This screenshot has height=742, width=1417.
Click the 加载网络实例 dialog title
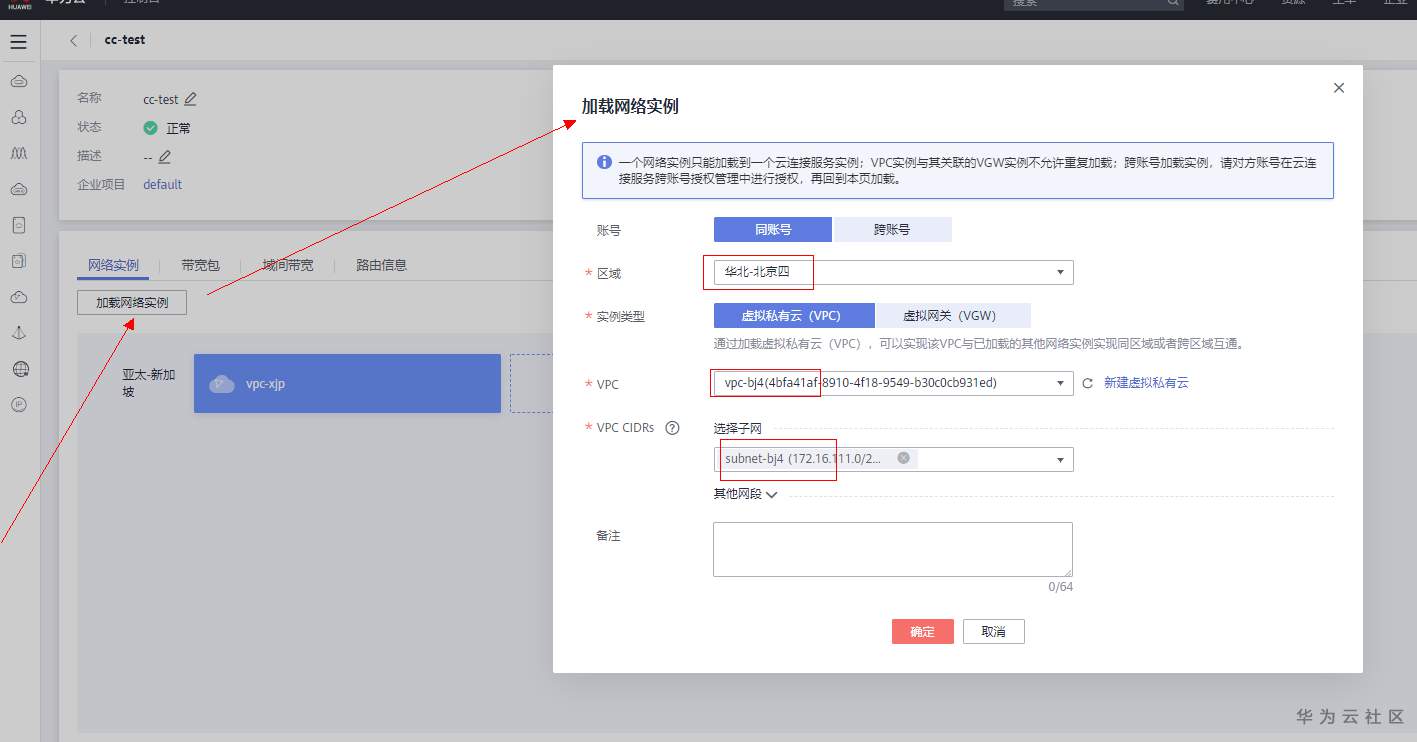click(x=630, y=106)
